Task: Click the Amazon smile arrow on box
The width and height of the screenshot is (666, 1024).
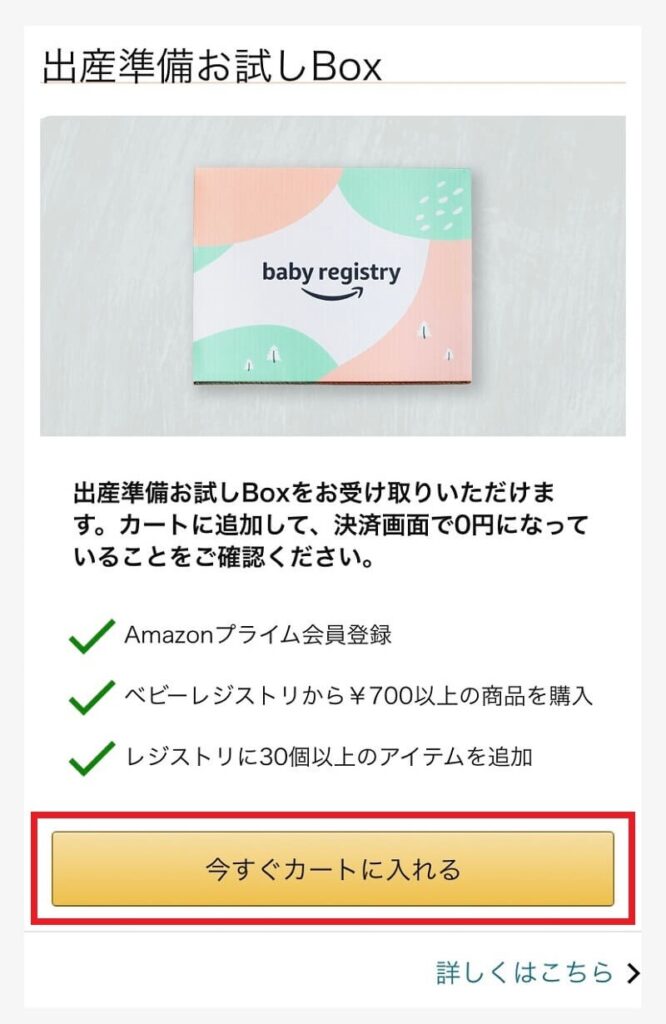Action: pyautogui.click(x=332, y=295)
